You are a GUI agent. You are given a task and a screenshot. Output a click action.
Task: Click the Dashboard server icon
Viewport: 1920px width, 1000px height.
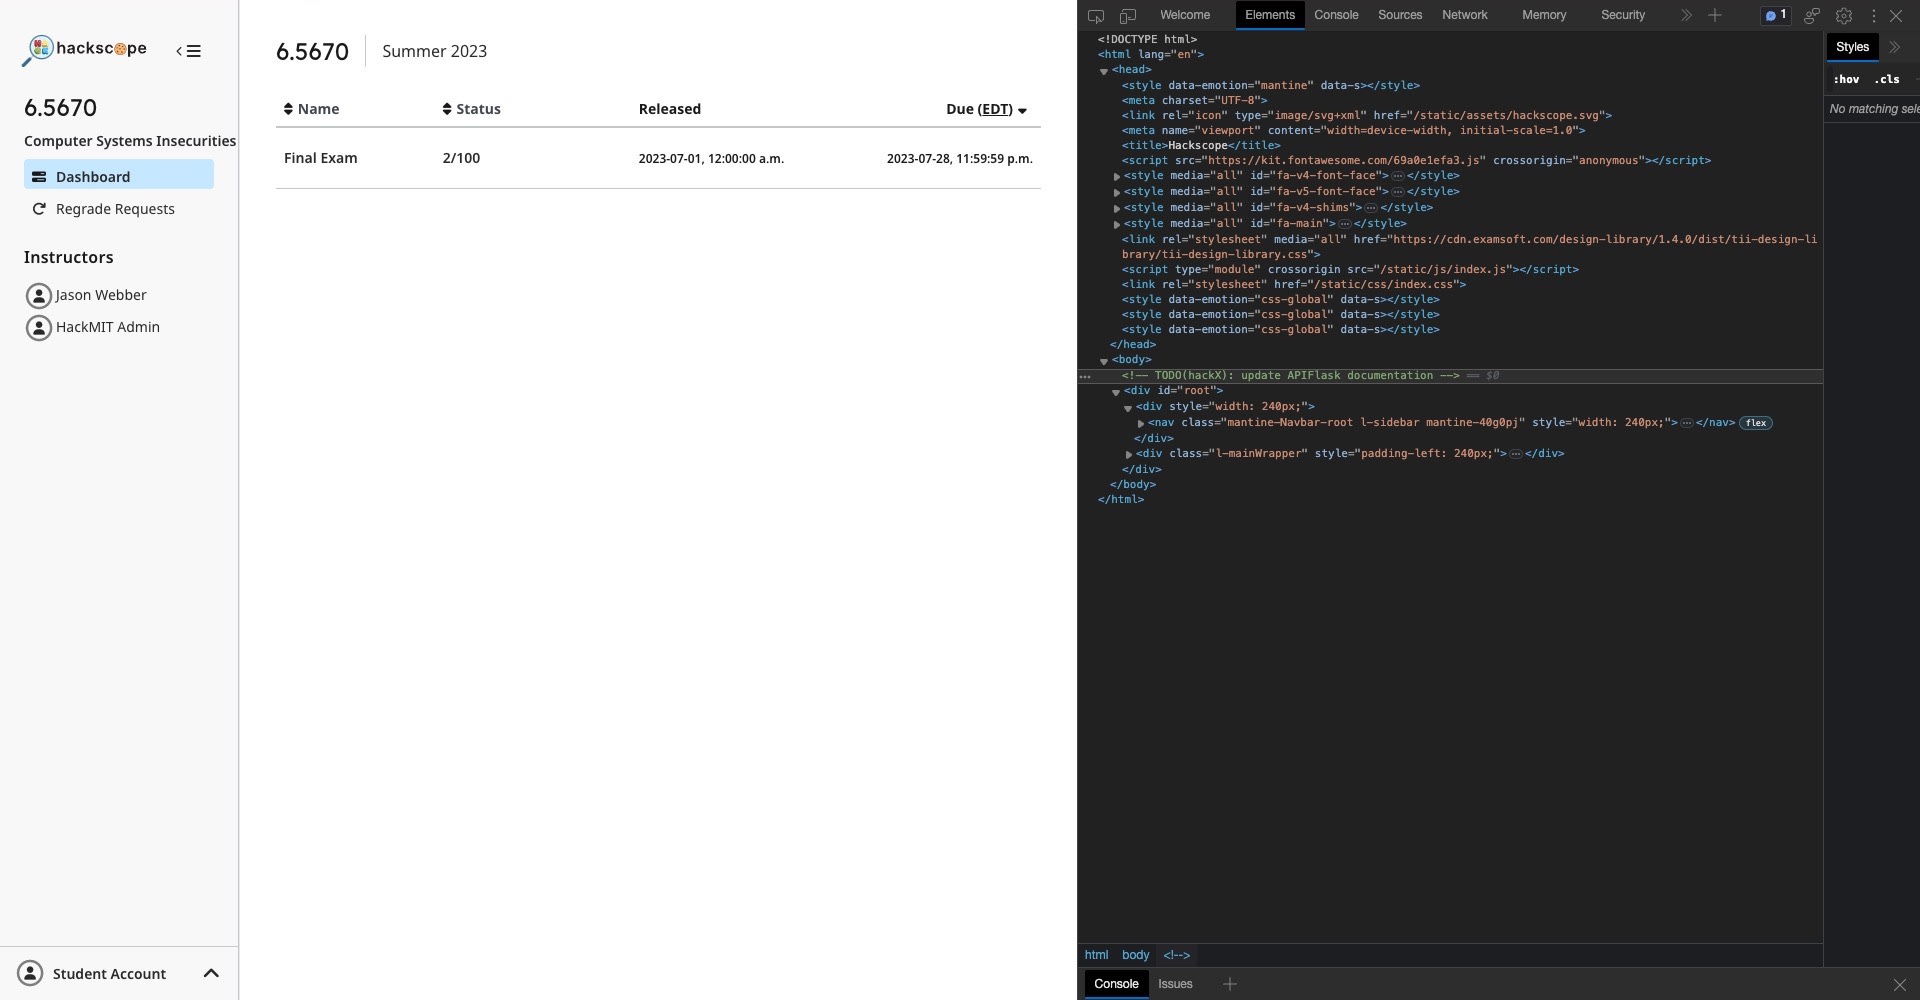[x=39, y=177]
